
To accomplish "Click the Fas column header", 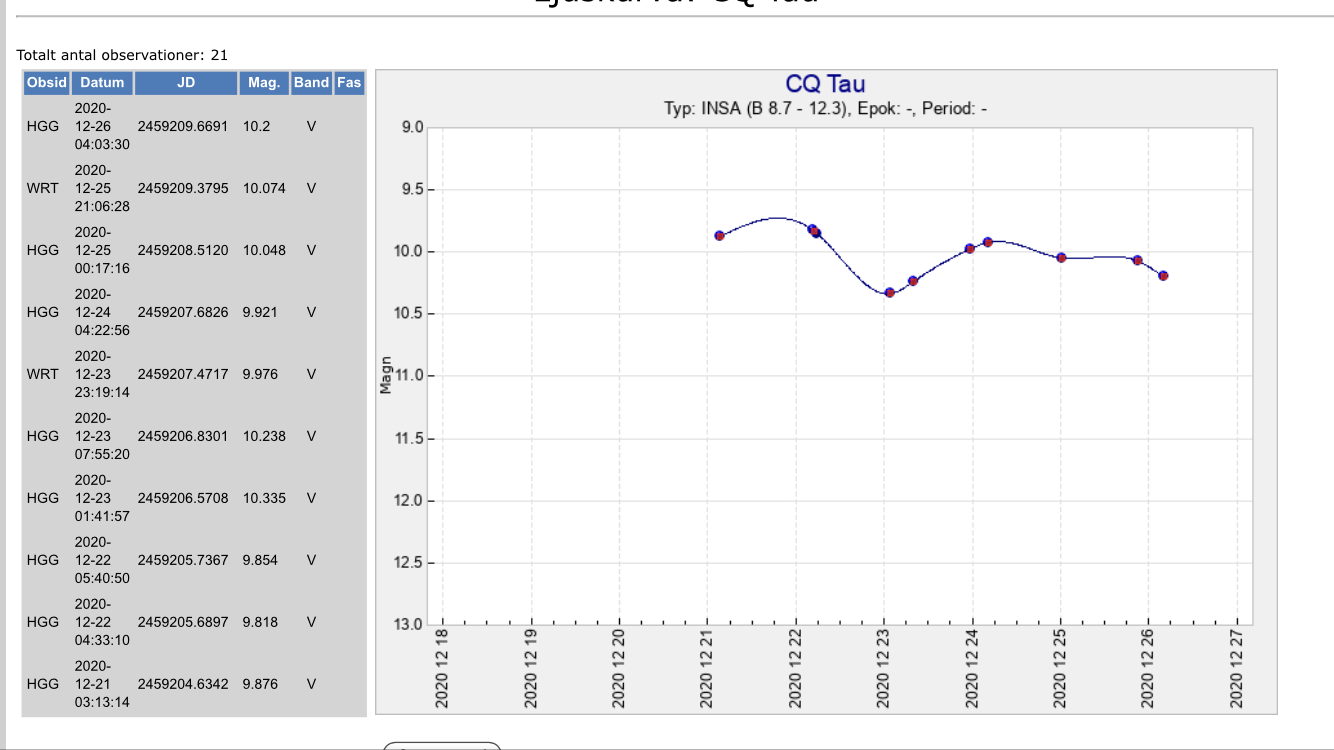I will coord(349,83).
